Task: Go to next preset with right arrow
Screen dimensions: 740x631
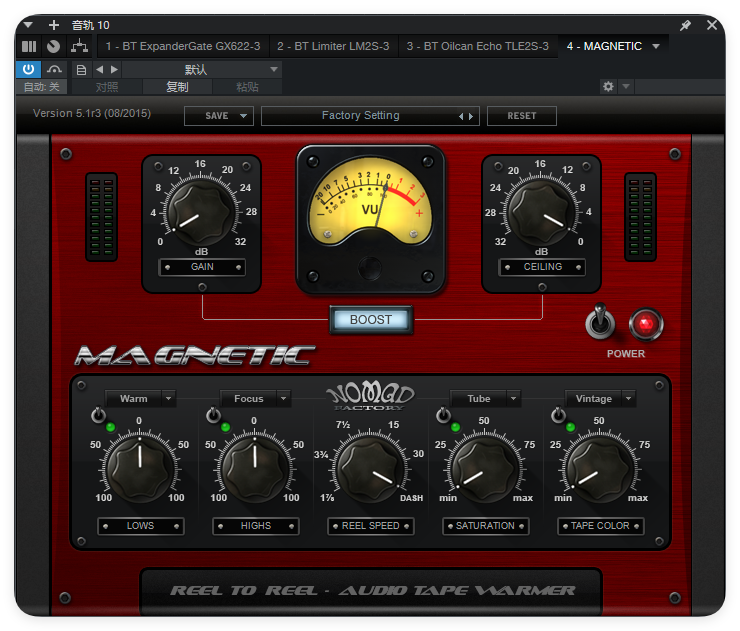Action: (114, 69)
